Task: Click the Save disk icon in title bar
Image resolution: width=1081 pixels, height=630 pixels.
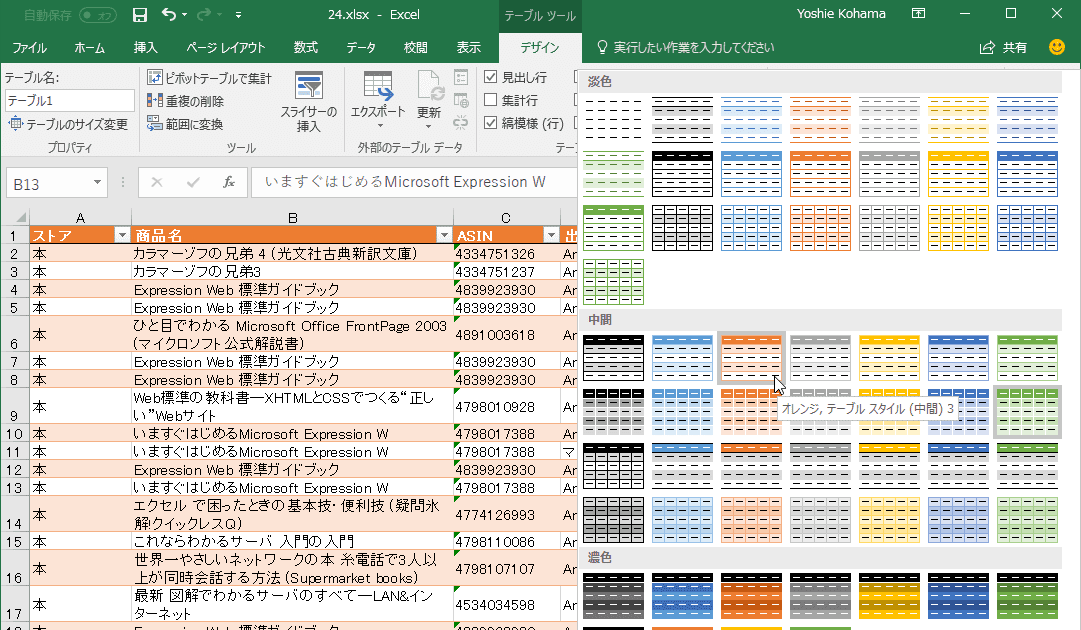Action: pos(139,14)
